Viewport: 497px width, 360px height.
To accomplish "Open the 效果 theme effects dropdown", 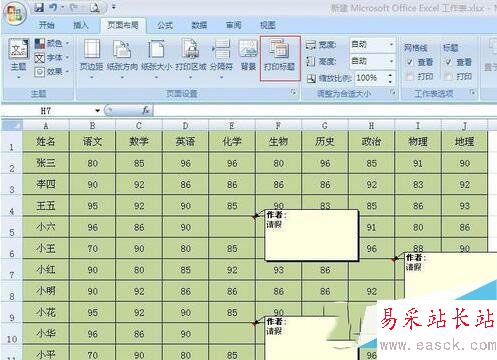I will pos(52,72).
